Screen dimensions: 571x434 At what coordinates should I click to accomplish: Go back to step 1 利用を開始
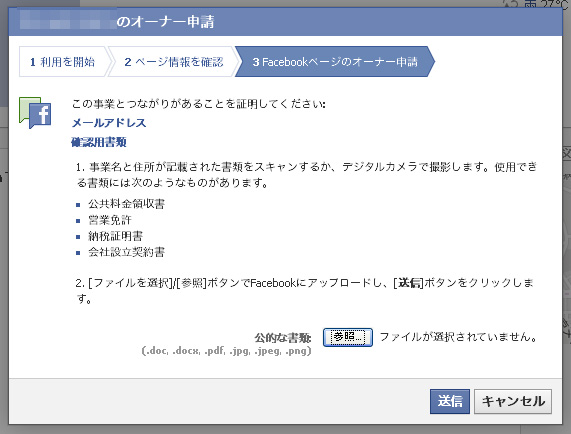point(63,62)
